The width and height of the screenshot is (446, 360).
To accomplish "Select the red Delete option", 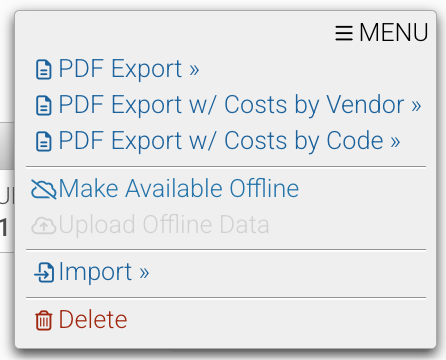I will coord(81,320).
